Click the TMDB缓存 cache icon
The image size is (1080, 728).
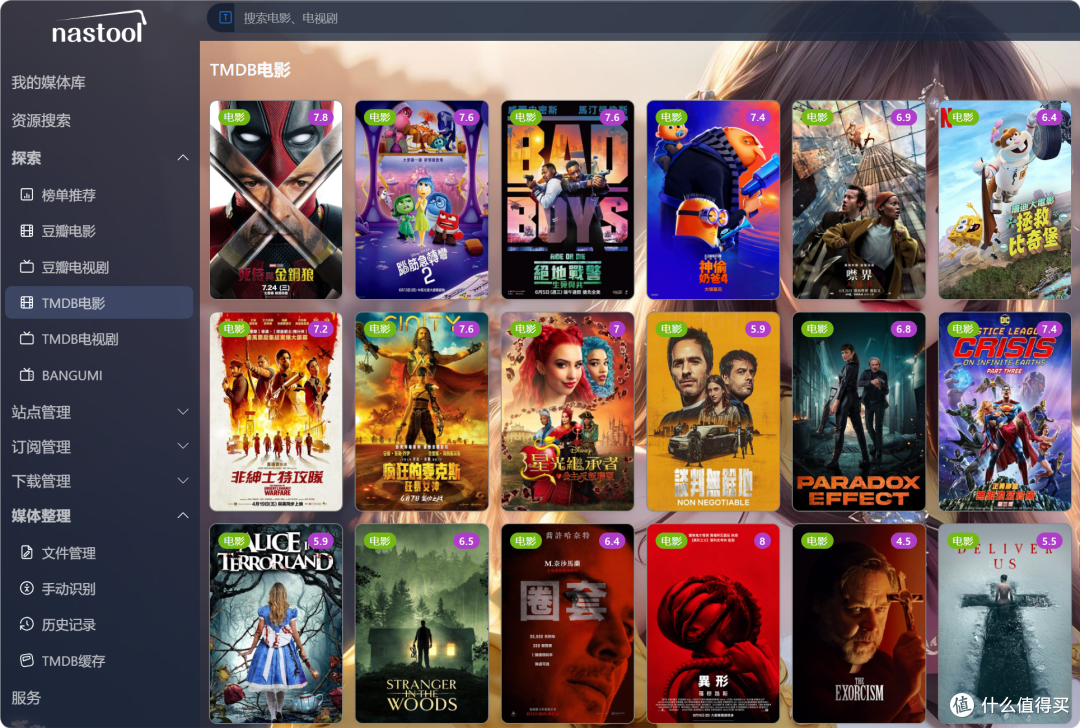(x=27, y=661)
